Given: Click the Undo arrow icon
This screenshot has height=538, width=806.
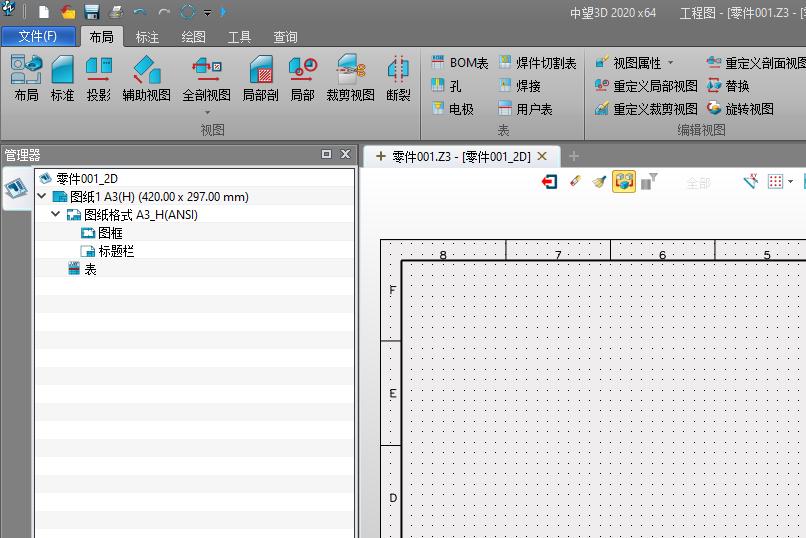Looking at the screenshot, I should click(140, 11).
